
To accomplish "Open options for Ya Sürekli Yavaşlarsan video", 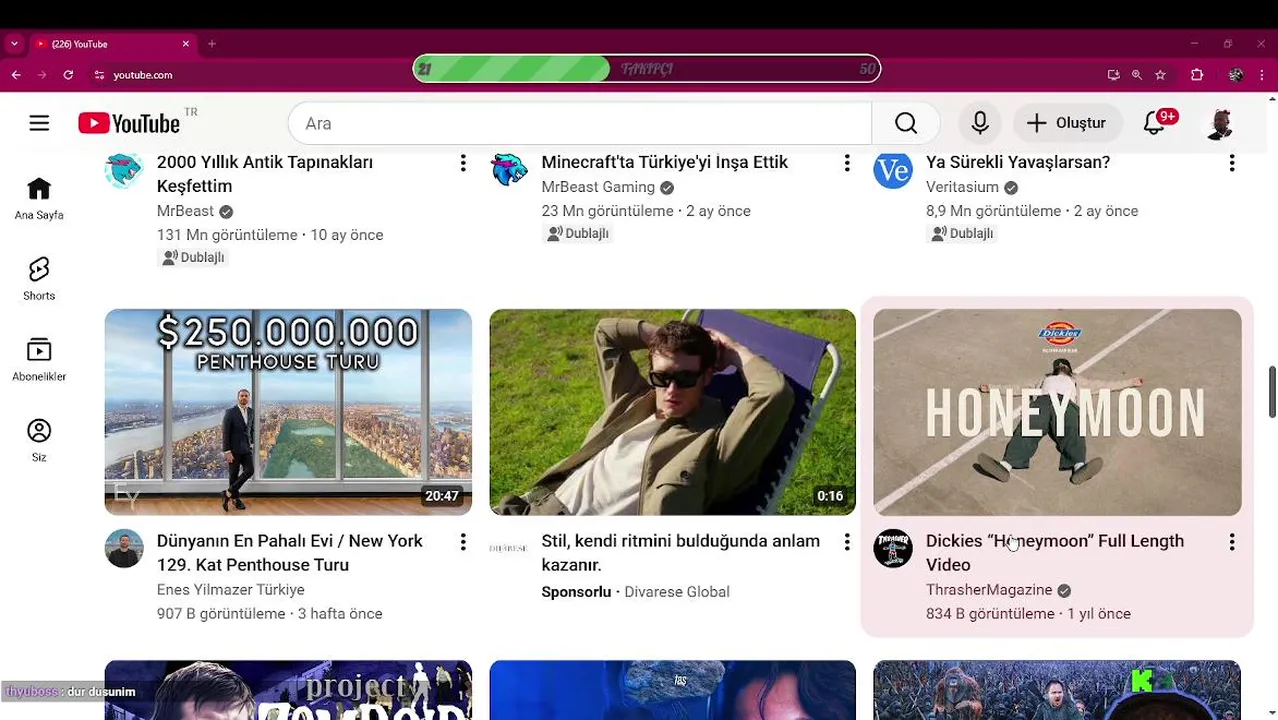I will point(1232,163).
